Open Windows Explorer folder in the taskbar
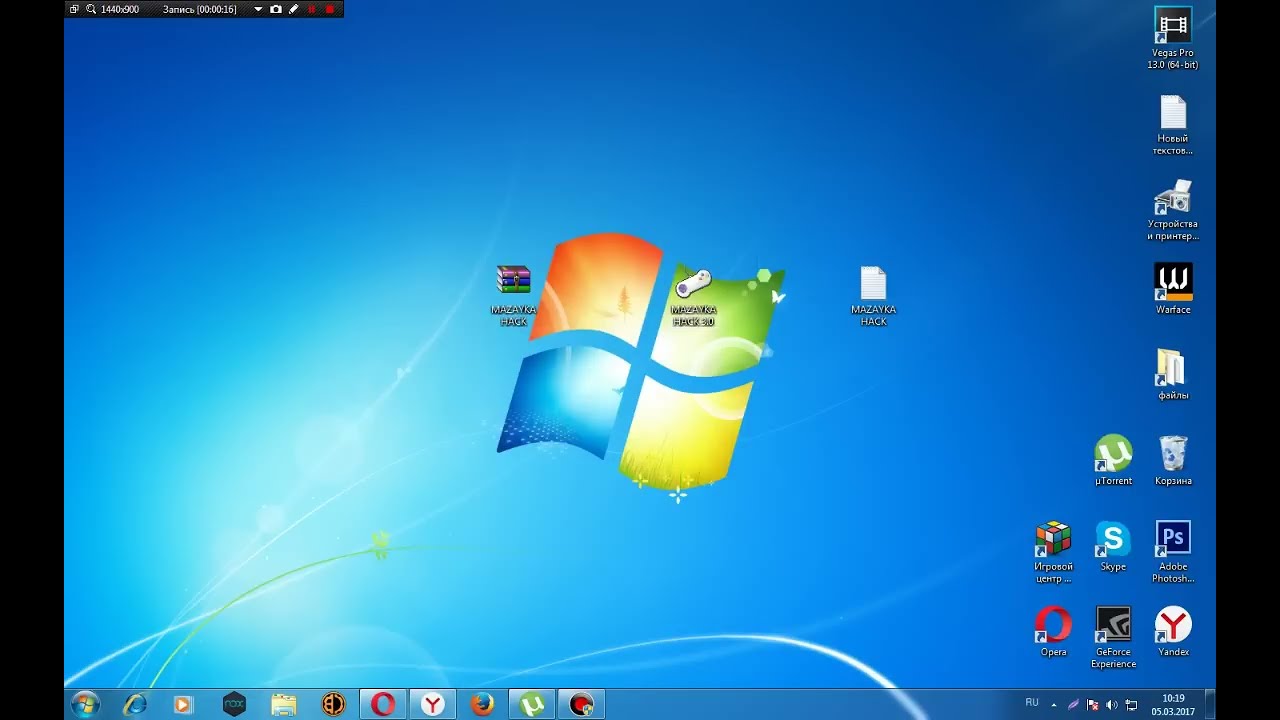 283,704
